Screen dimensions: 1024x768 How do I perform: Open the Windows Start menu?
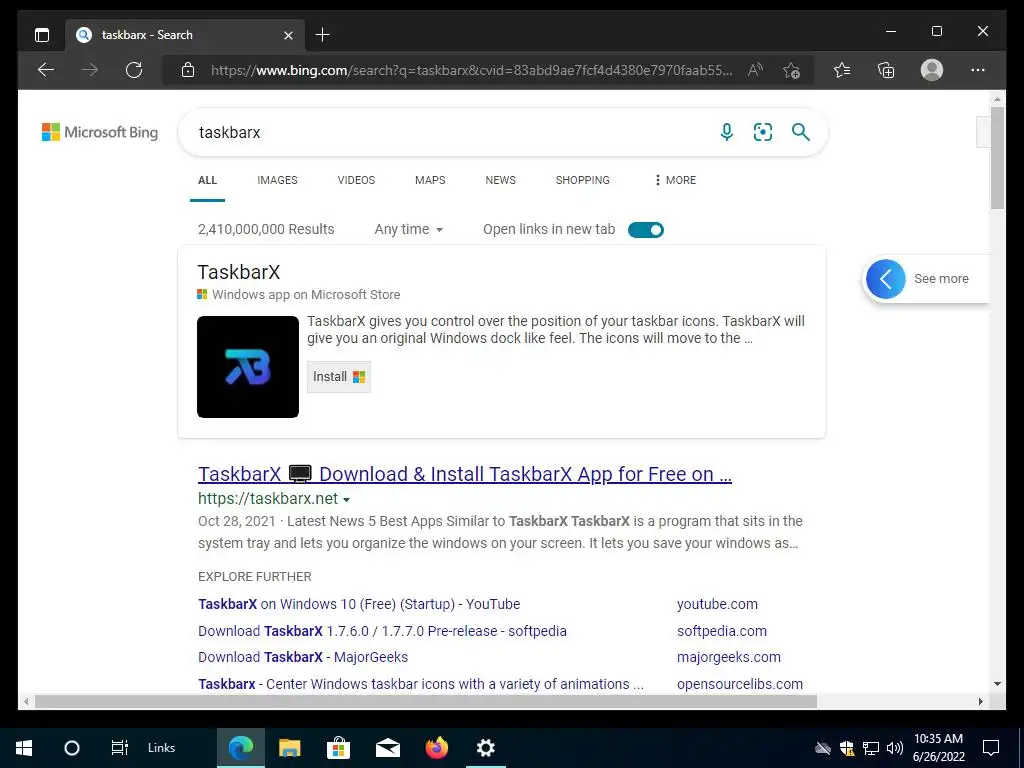coord(24,748)
